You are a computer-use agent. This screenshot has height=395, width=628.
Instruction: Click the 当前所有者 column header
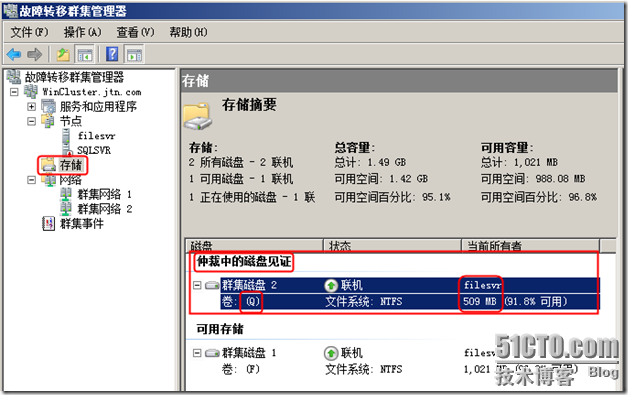click(x=531, y=246)
